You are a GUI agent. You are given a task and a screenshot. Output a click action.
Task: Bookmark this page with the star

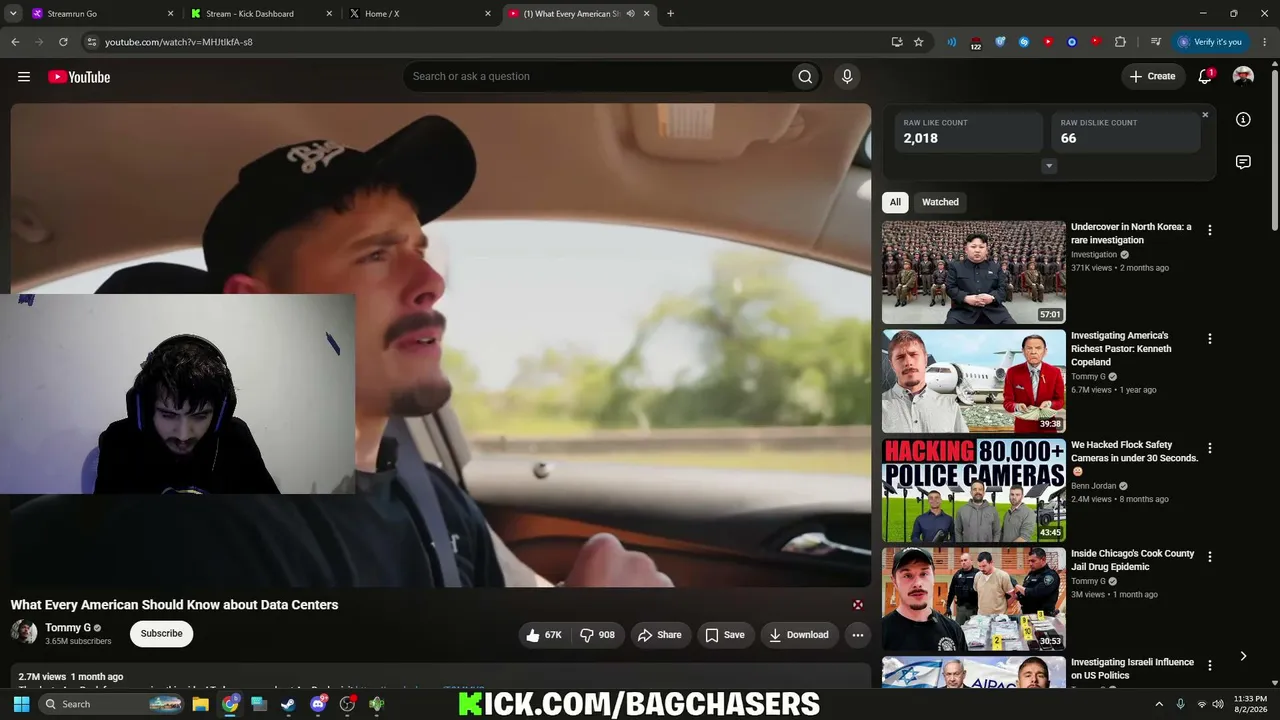point(919,42)
